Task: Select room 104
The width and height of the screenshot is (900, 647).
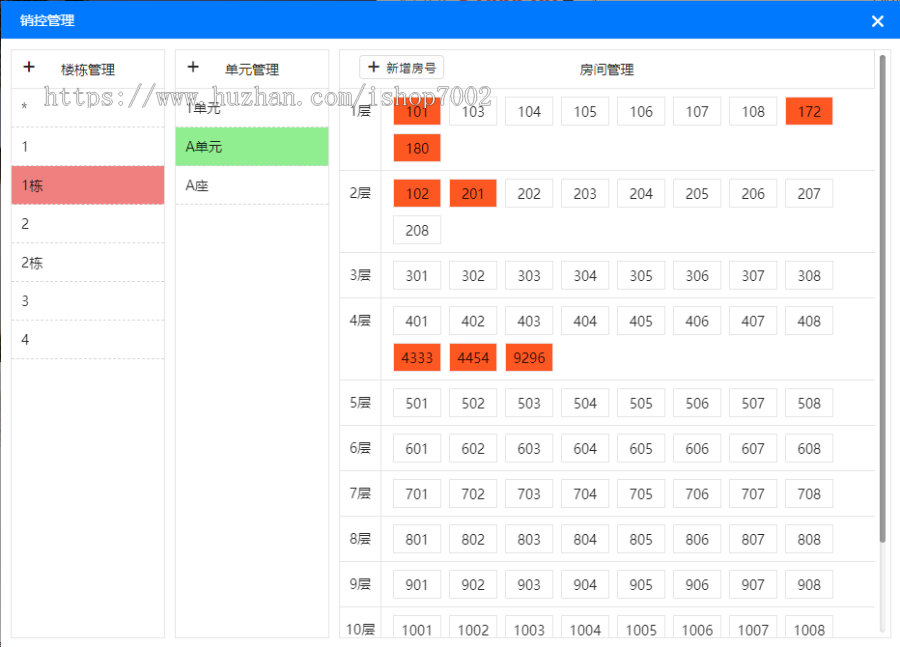Action: tap(529, 111)
